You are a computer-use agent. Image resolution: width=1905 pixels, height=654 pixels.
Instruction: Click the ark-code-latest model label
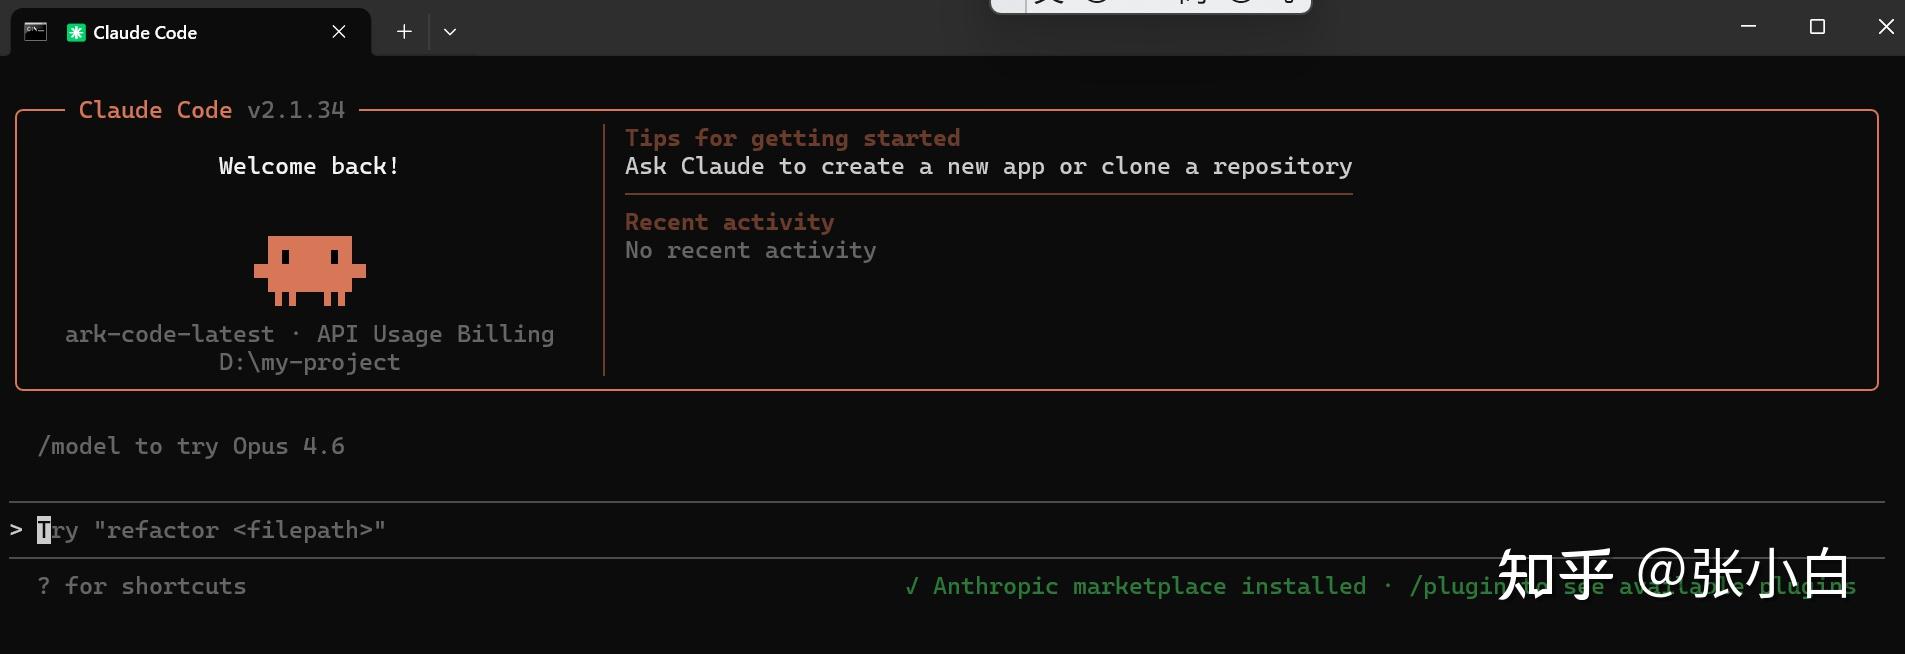(x=169, y=334)
